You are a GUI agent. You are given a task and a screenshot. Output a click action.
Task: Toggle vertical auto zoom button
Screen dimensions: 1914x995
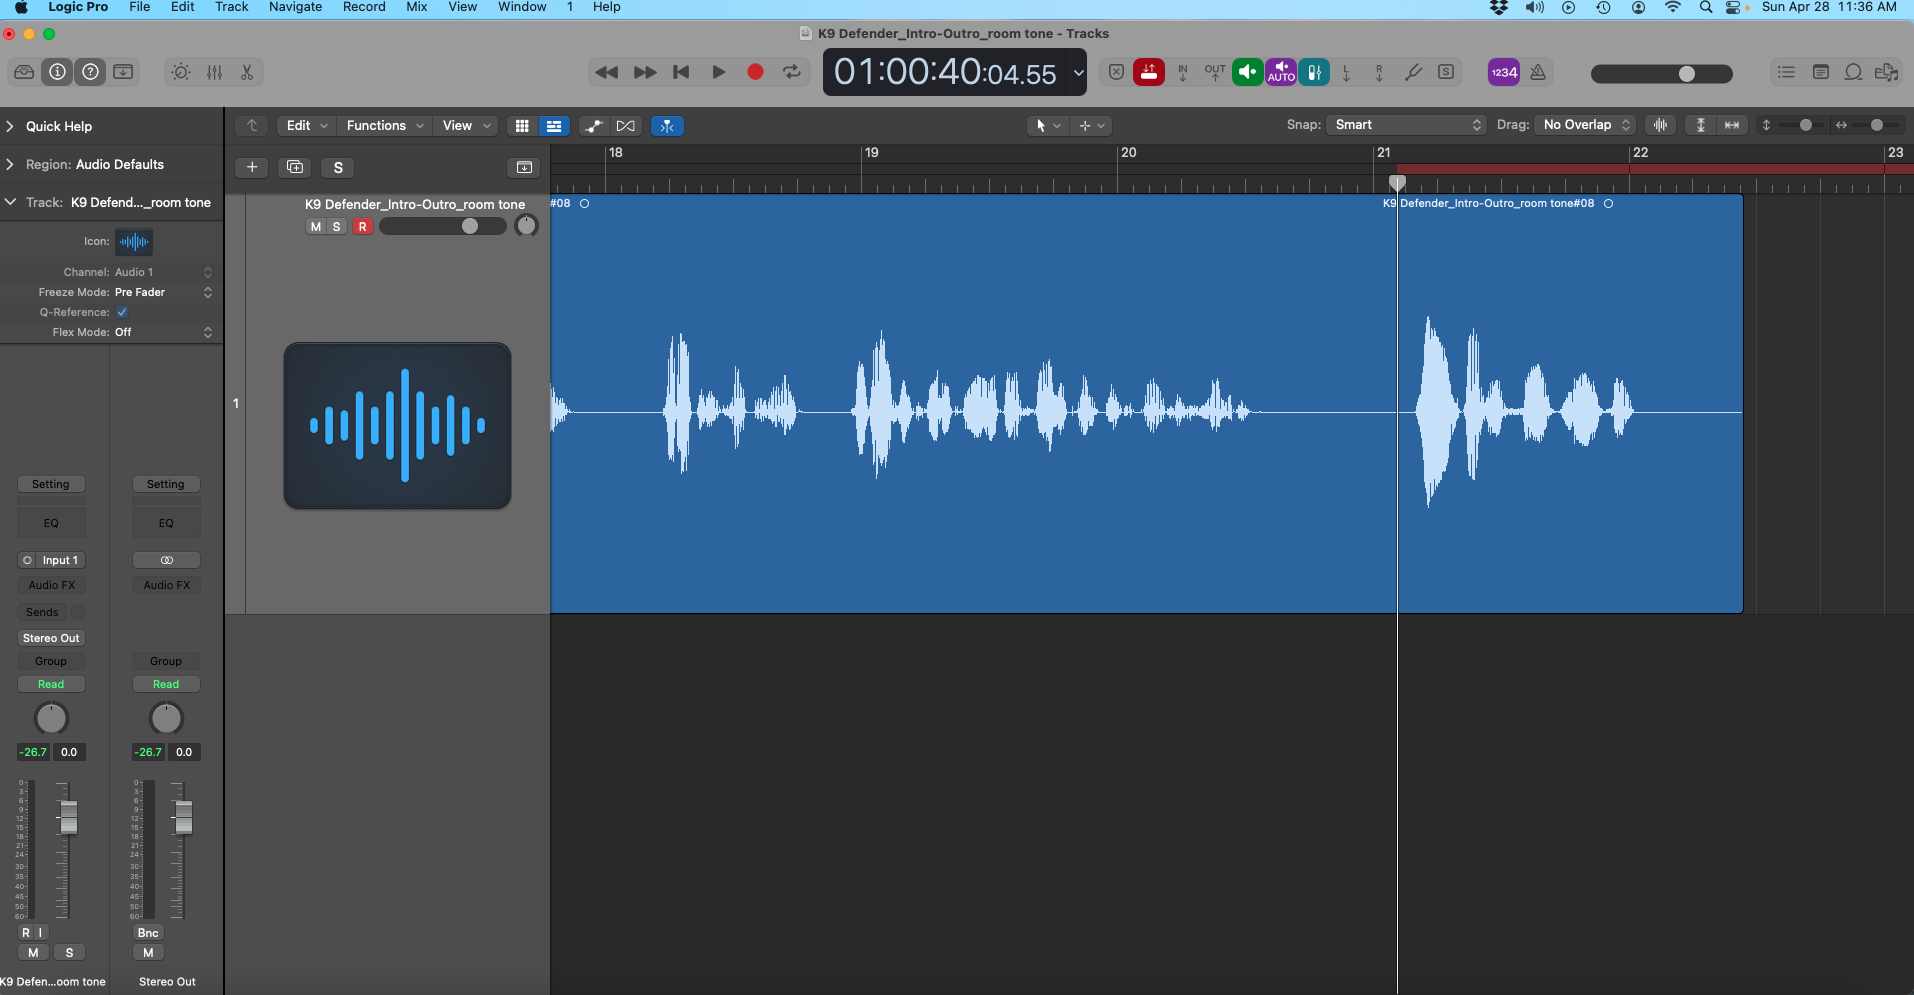[1700, 125]
